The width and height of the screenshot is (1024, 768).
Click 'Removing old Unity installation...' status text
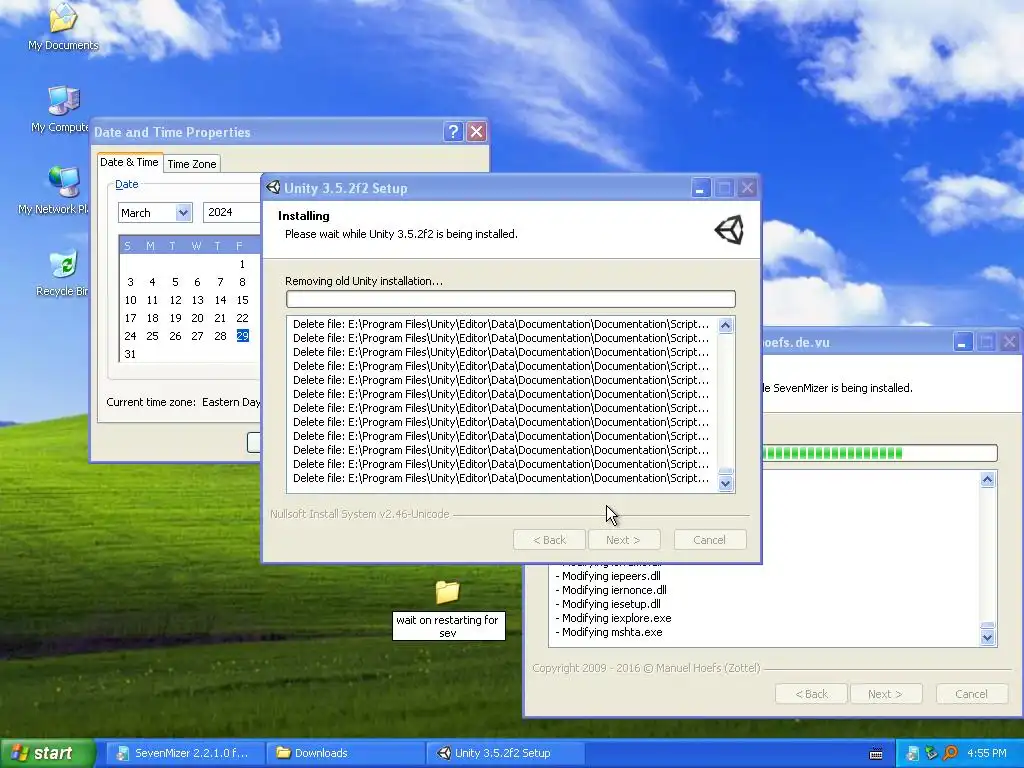(364, 281)
